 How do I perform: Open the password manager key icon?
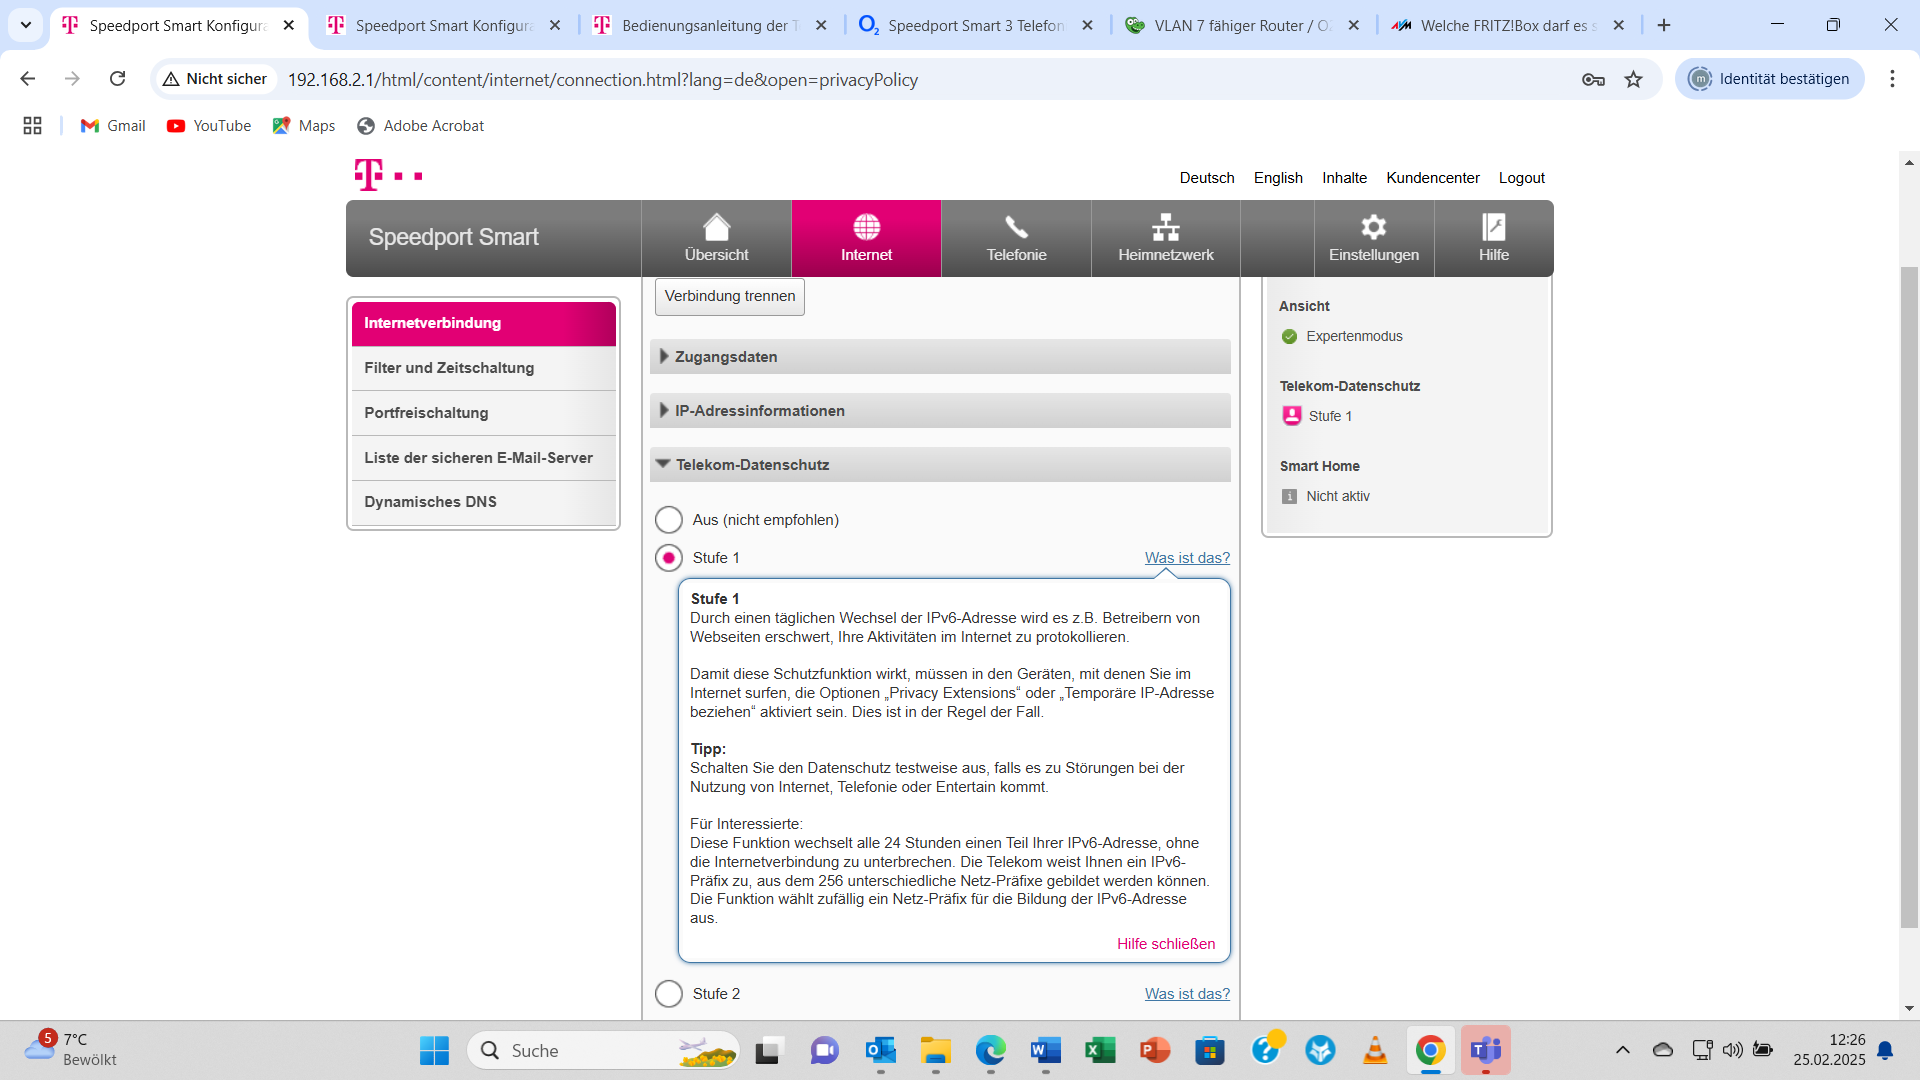(1593, 79)
